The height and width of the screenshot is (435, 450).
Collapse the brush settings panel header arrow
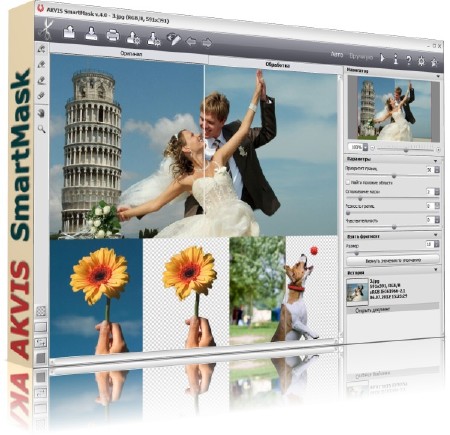[x=436, y=235]
